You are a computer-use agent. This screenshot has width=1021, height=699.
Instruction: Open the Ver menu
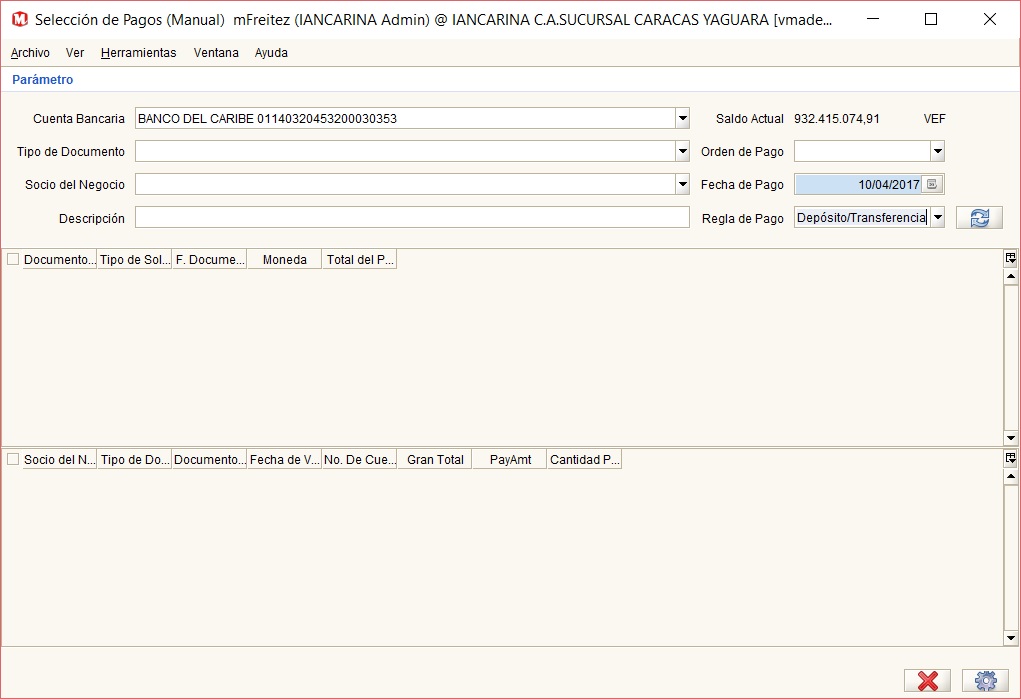75,53
